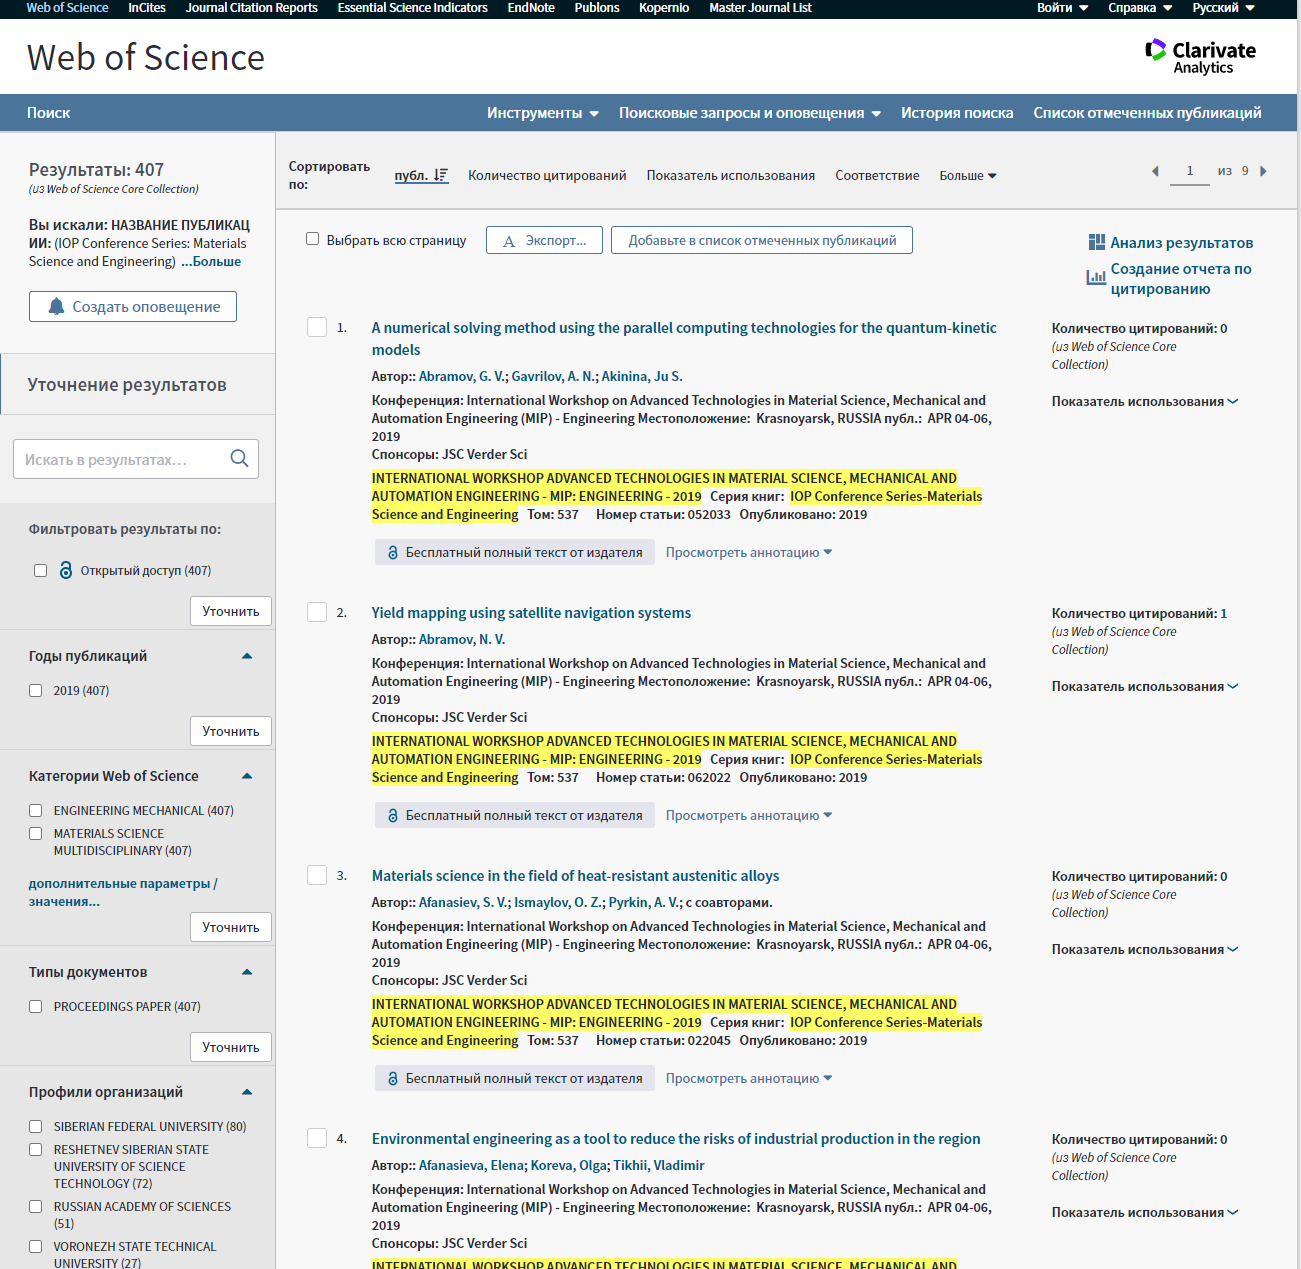Expand Показатель использования for result 3

(x=1145, y=949)
